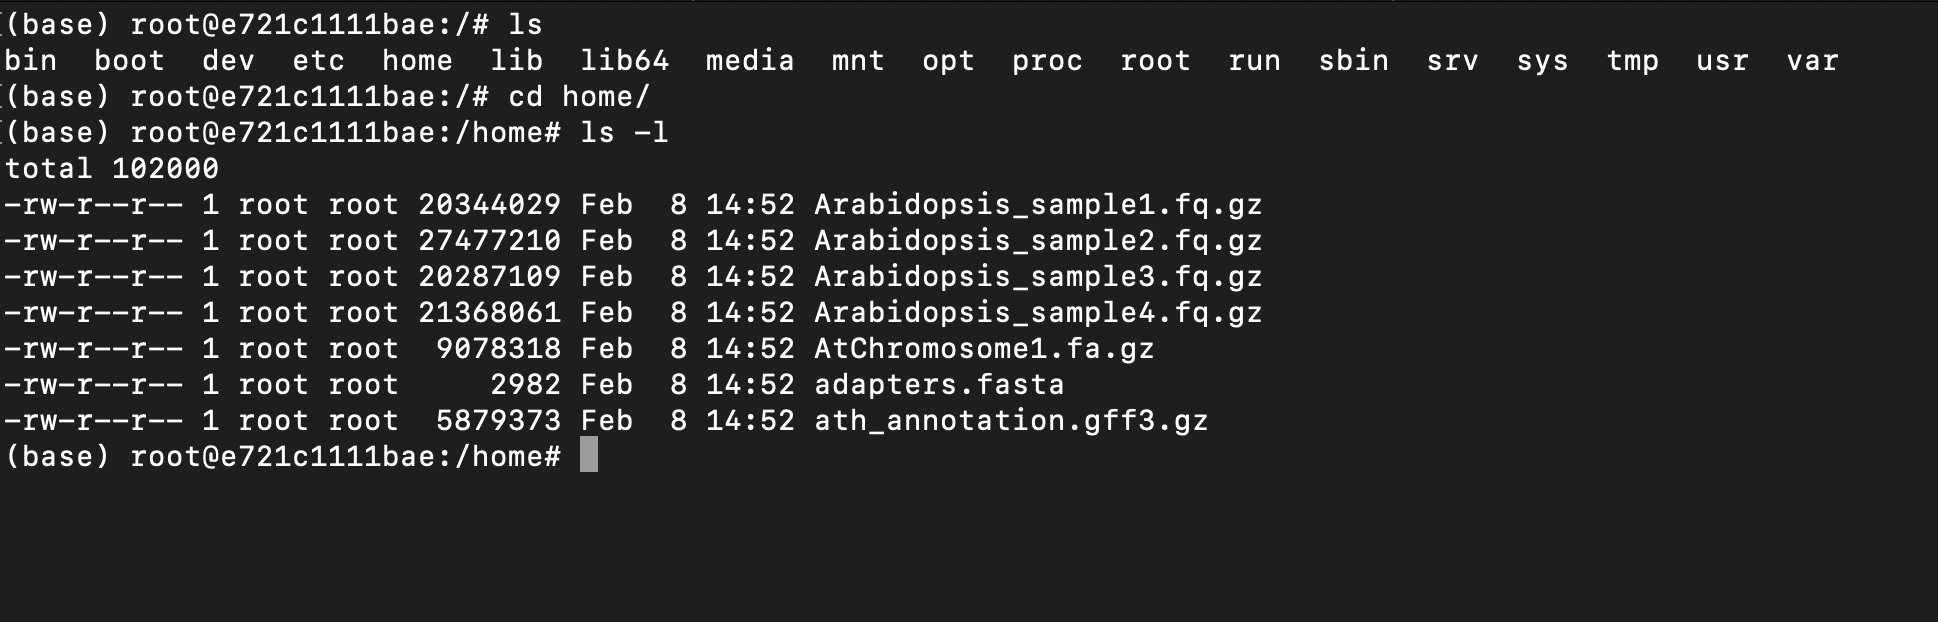Click the 'var' directory name
This screenshot has height=622, width=1938.
tap(1812, 61)
